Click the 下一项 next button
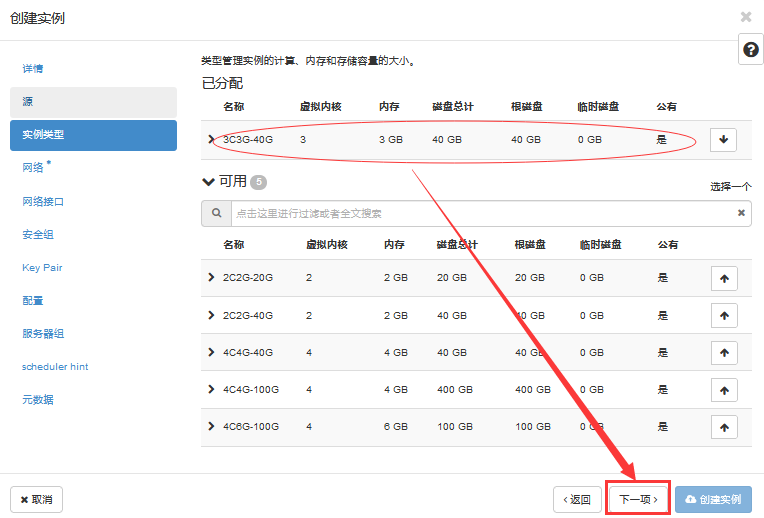Image resolution: width=764 pixels, height=518 pixels. 638,499
